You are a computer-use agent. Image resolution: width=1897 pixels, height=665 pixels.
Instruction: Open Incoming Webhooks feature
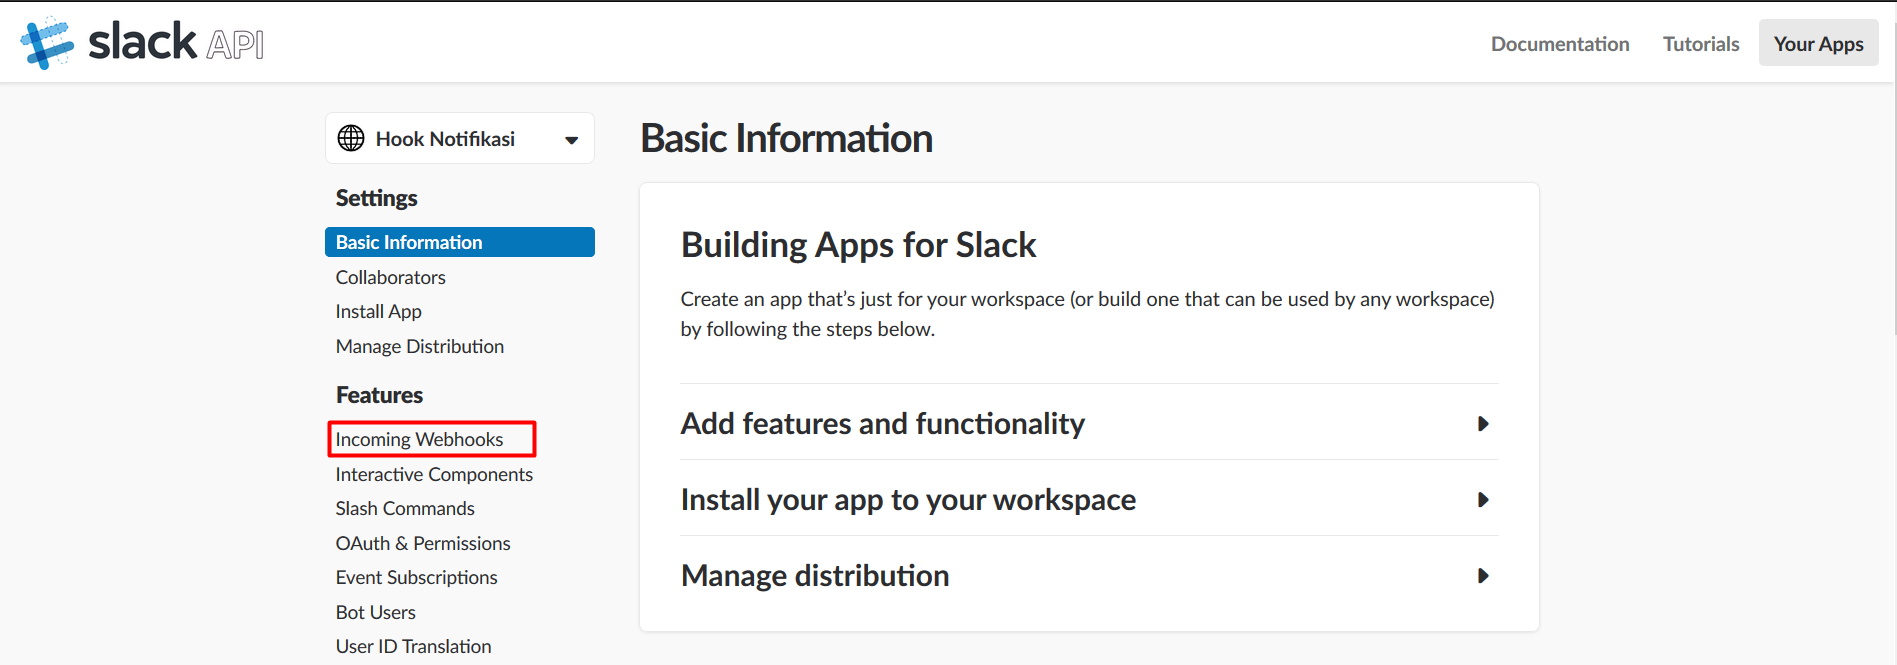pyautogui.click(x=420, y=439)
